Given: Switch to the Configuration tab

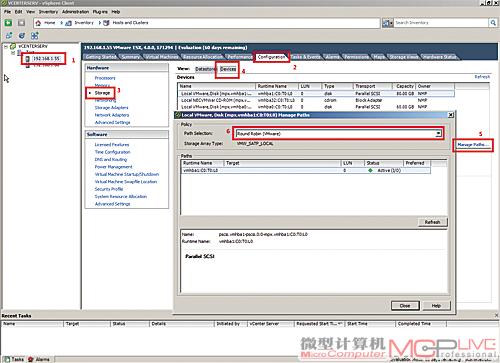Looking at the screenshot, I should pos(271,57).
